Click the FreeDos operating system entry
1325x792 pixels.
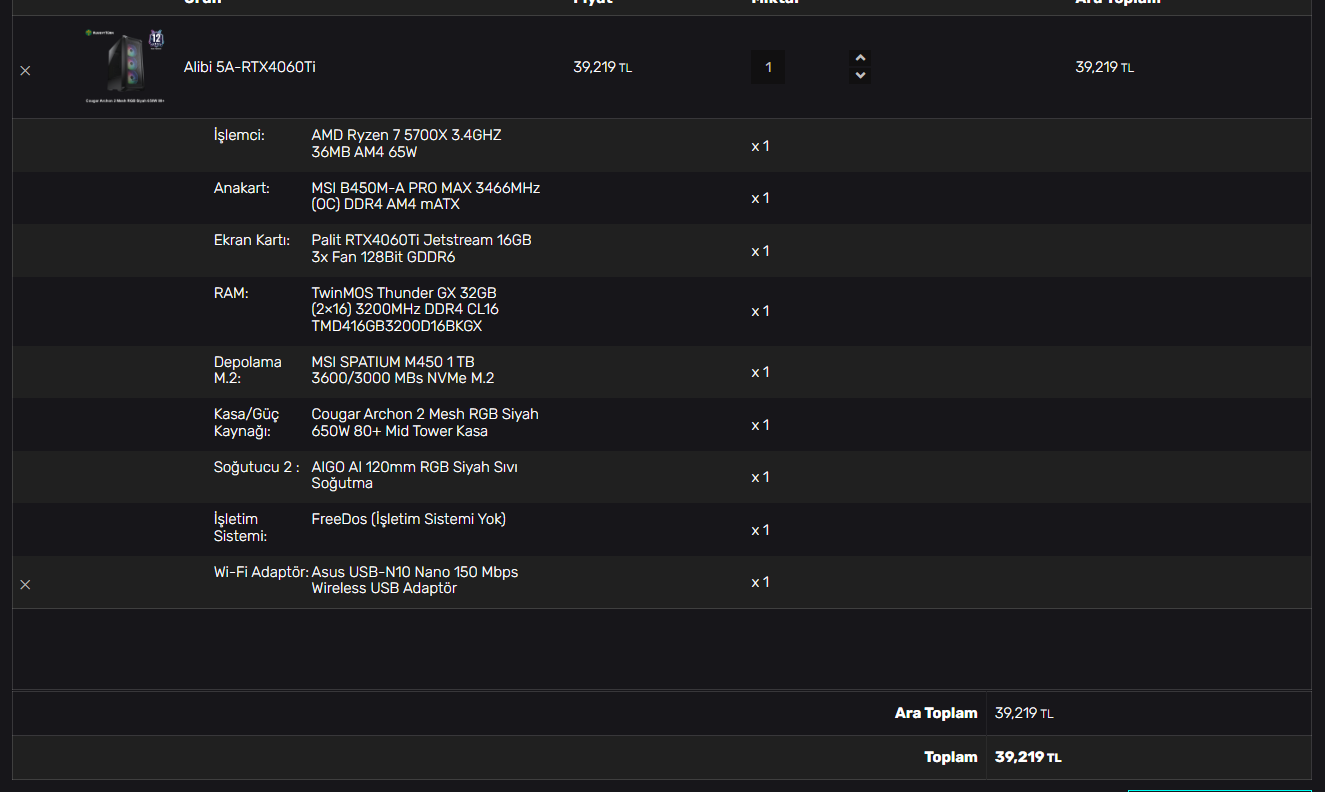tap(408, 519)
